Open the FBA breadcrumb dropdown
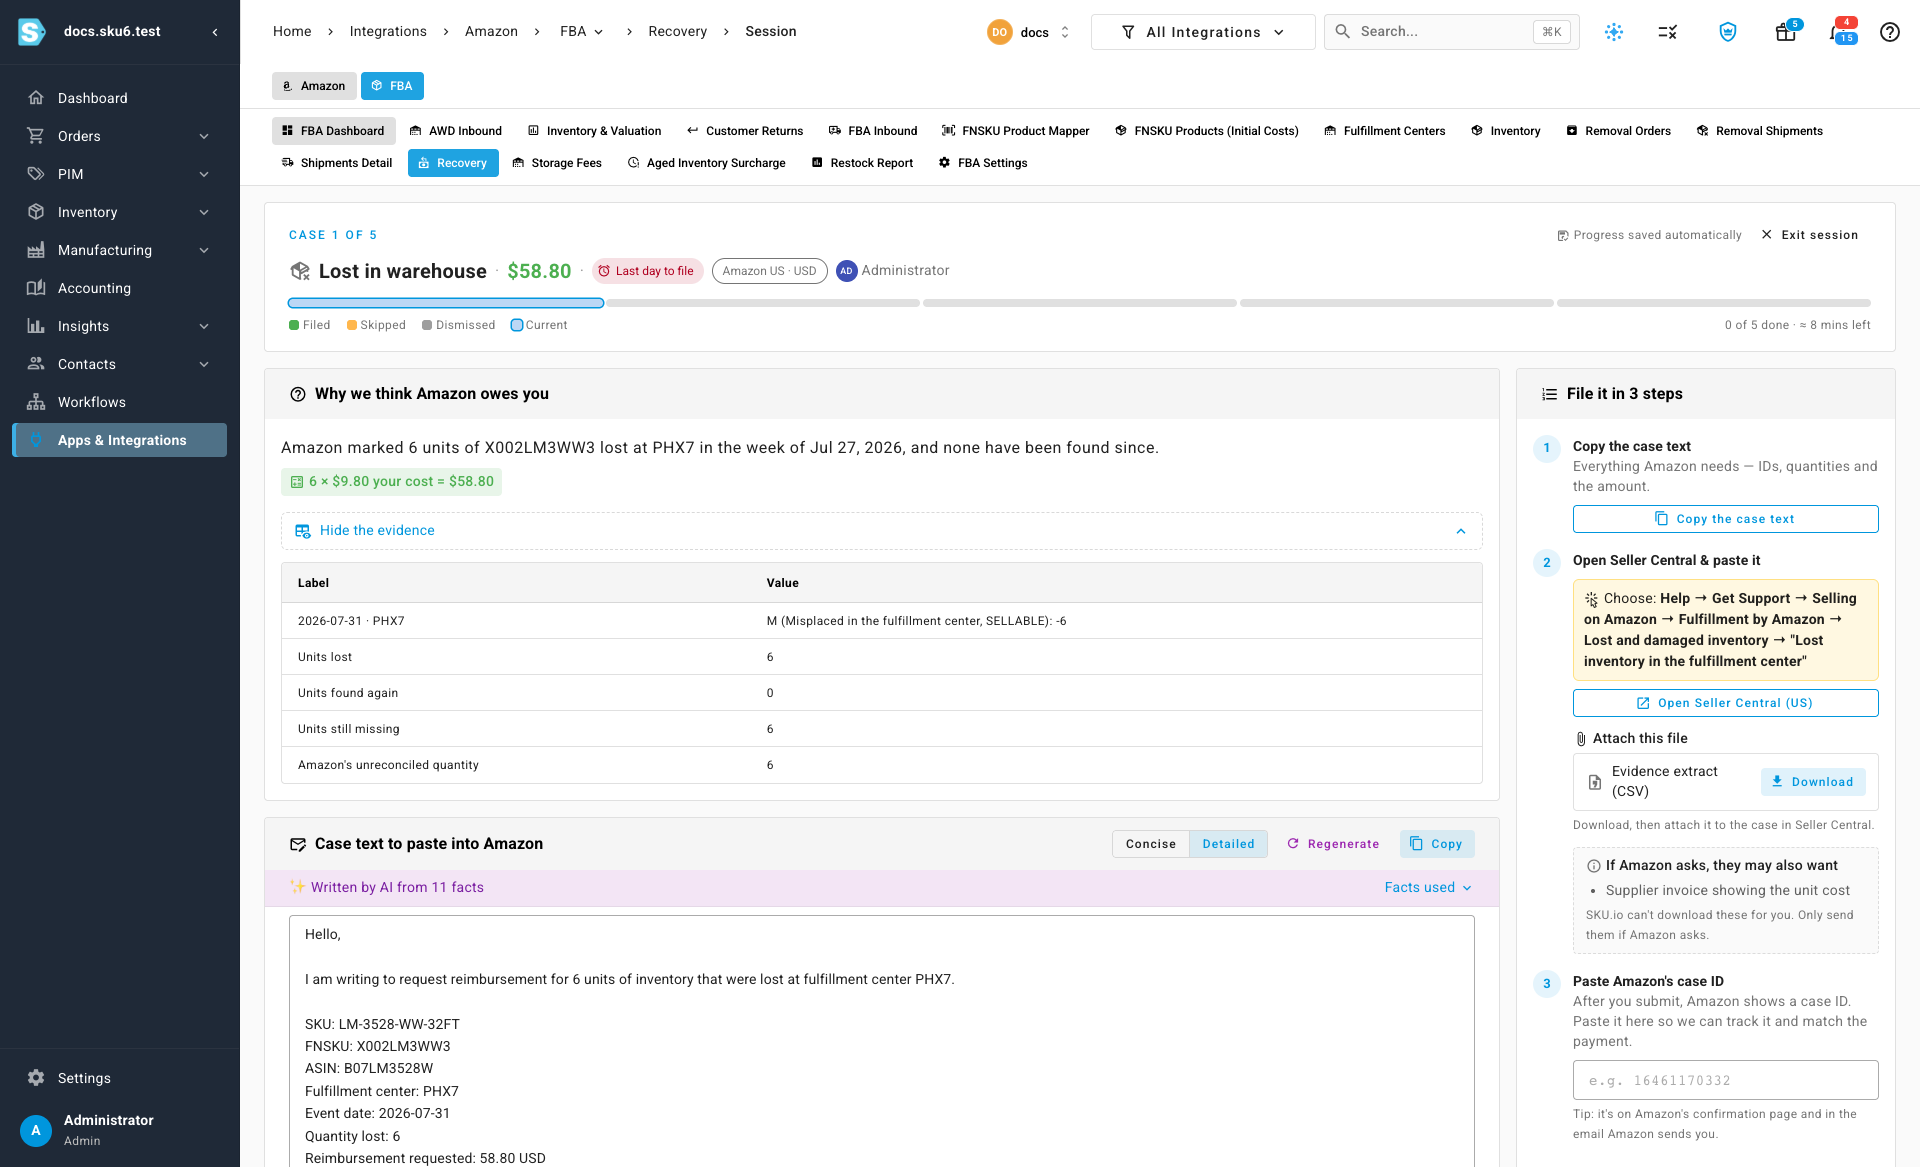This screenshot has width=1920, height=1167. (582, 32)
